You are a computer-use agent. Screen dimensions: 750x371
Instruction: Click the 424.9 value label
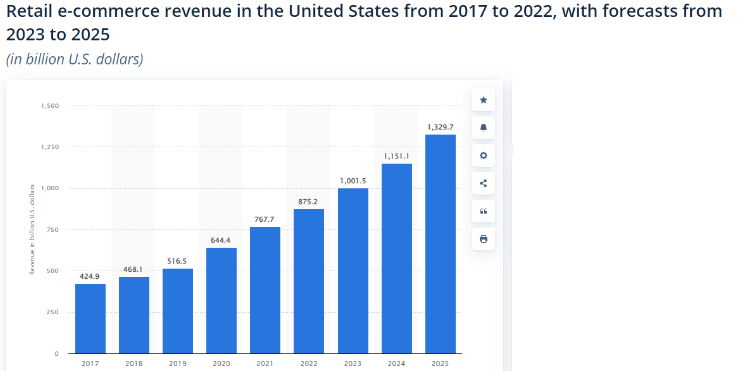click(89, 276)
